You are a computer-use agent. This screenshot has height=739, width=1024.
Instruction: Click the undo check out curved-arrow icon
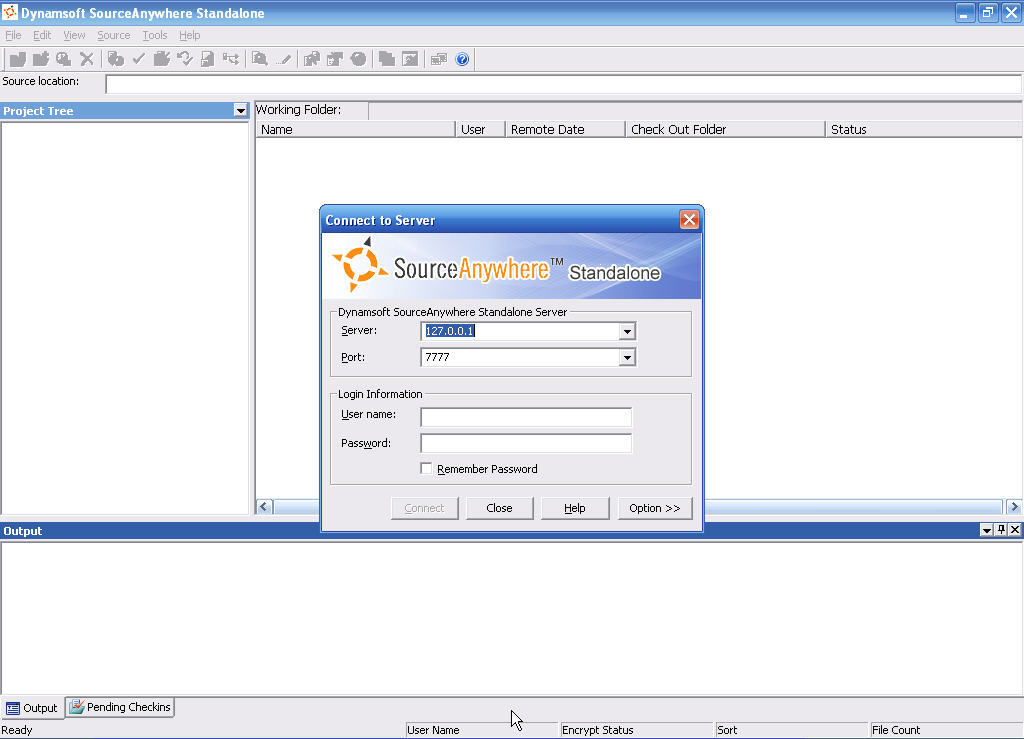(x=185, y=59)
